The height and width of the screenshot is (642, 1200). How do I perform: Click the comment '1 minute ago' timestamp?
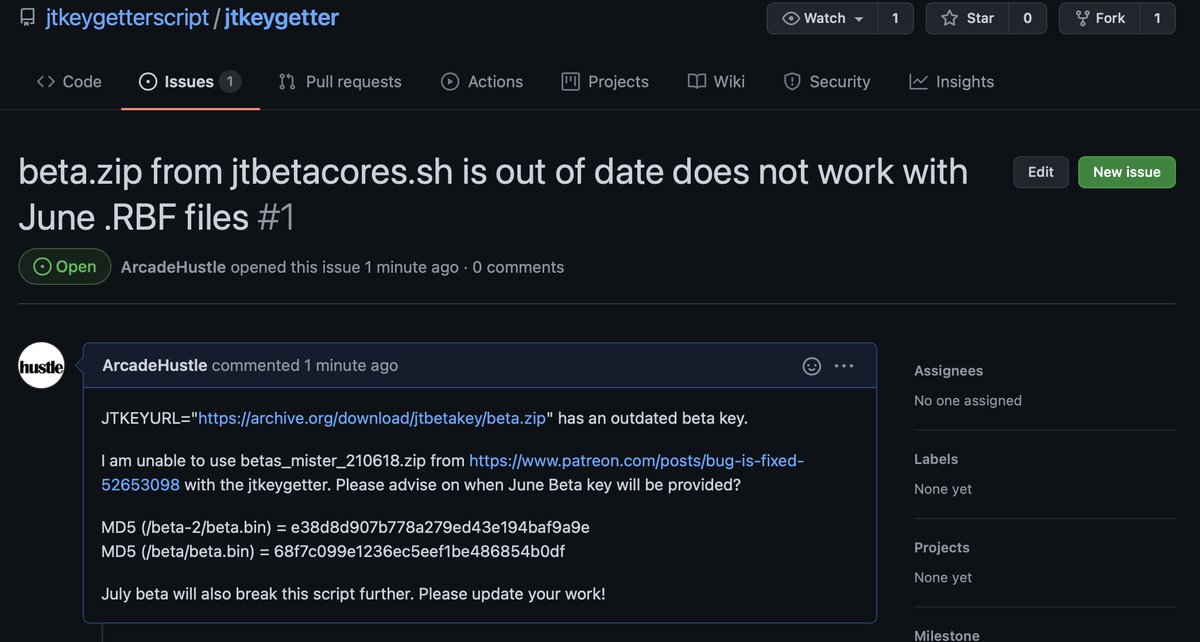[351, 365]
